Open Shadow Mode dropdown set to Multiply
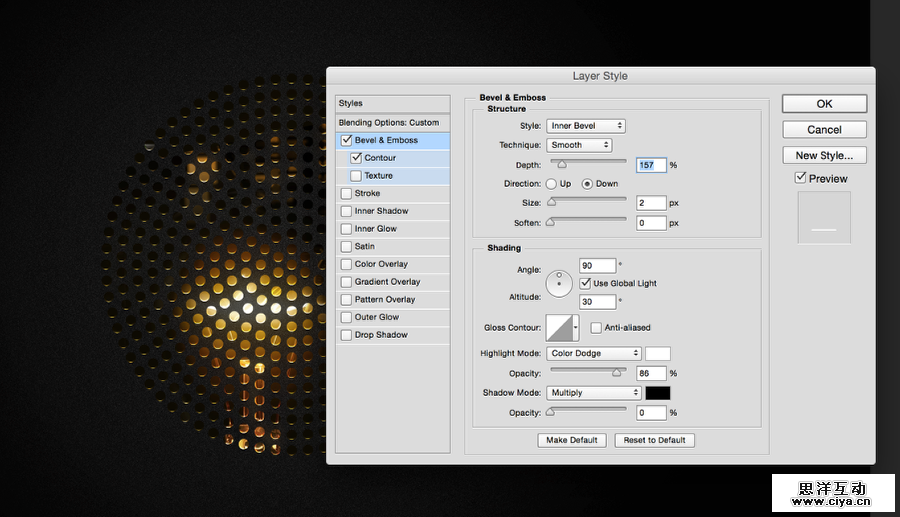The height and width of the screenshot is (517, 900). [x=594, y=393]
